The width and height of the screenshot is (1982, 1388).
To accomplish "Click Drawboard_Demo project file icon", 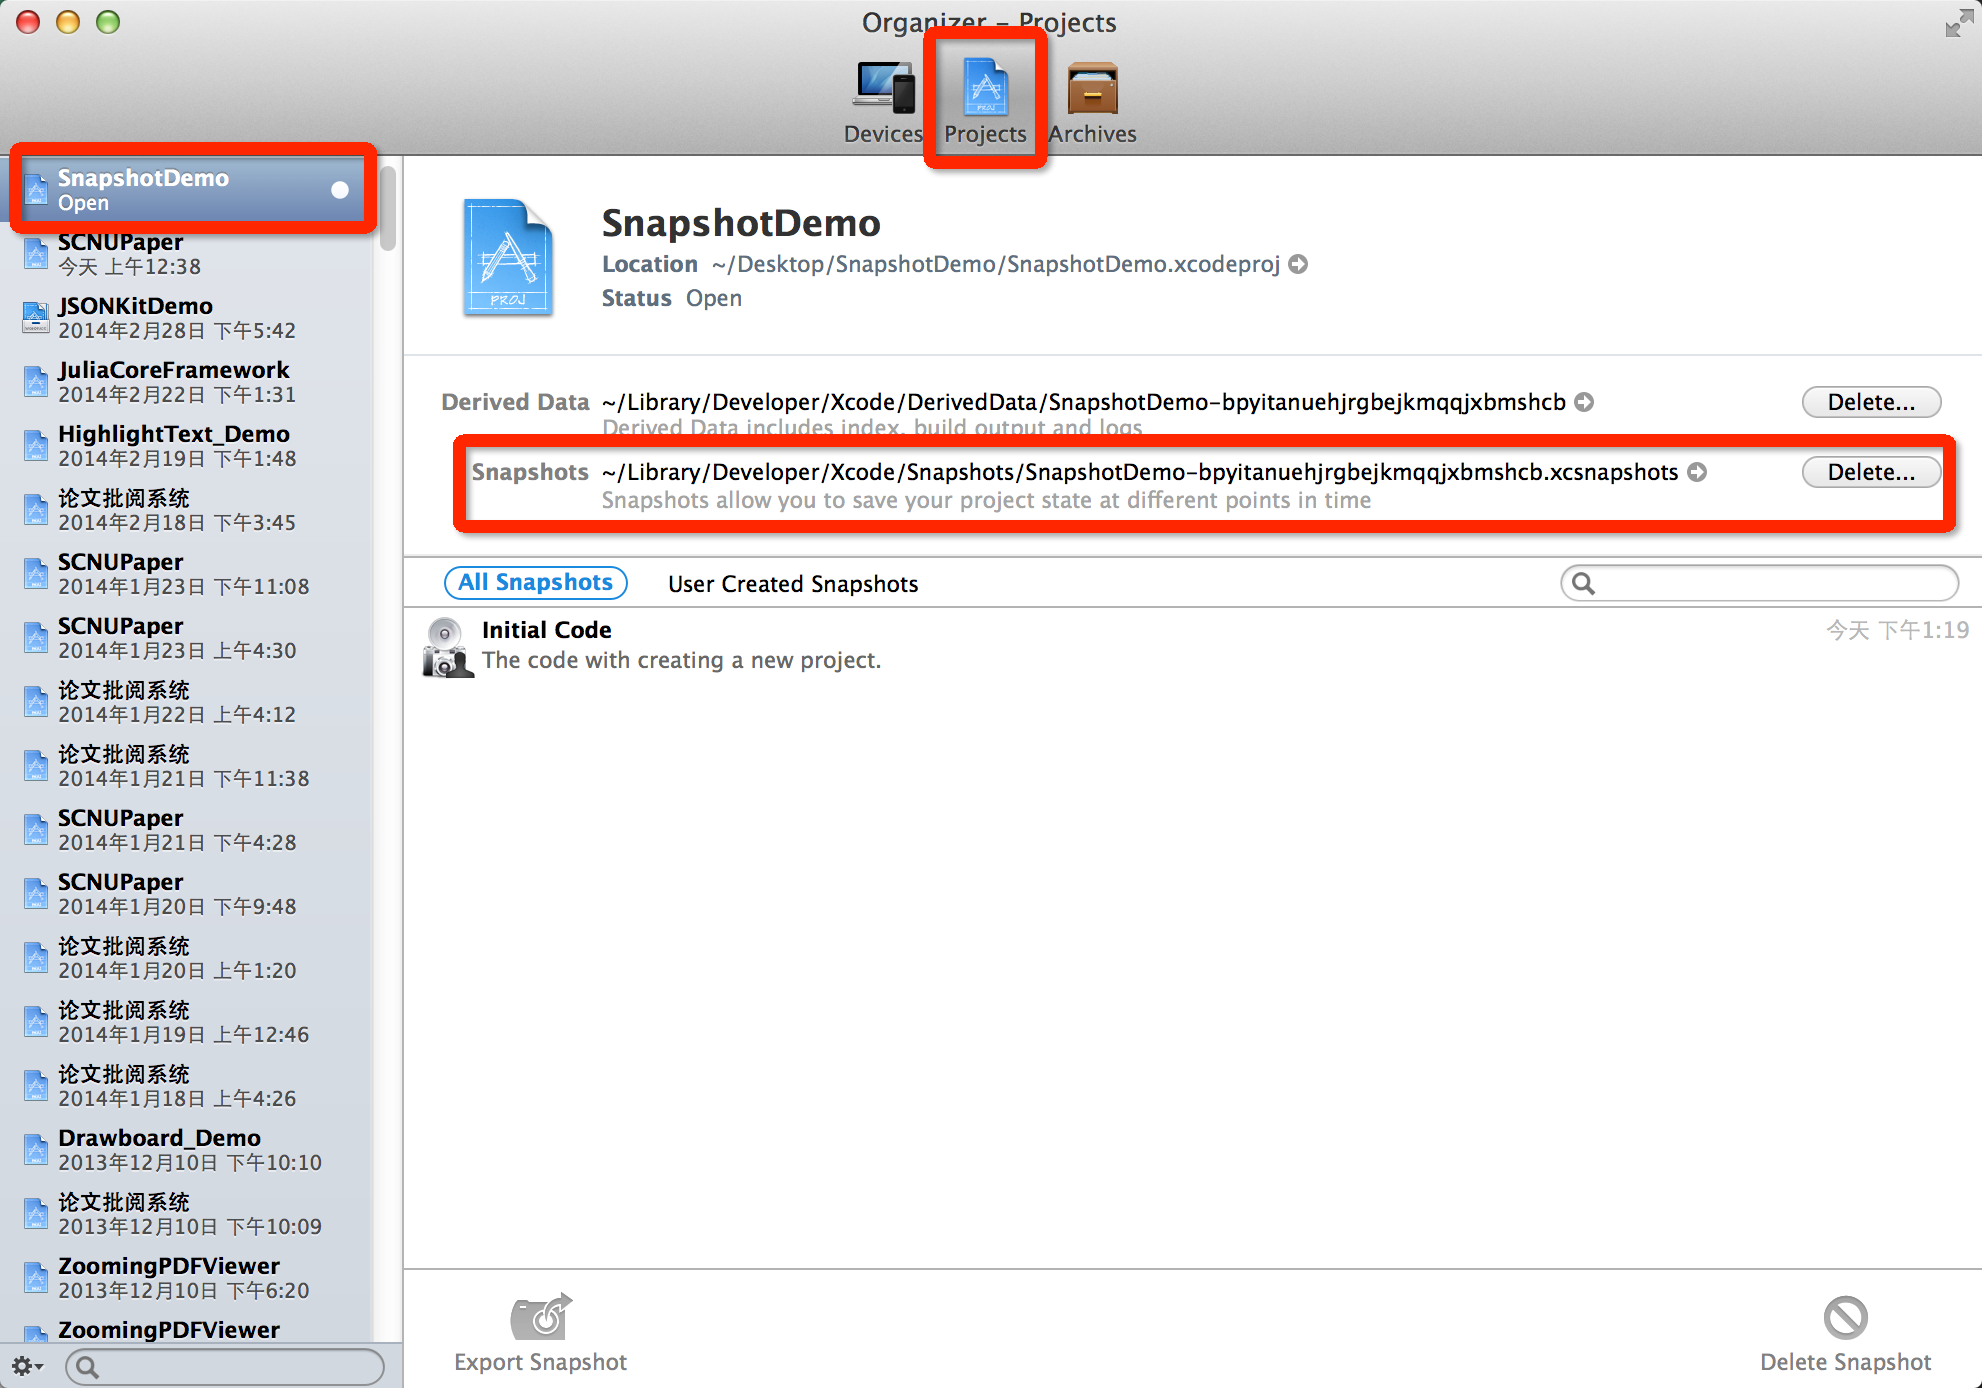I will pos(36,1150).
